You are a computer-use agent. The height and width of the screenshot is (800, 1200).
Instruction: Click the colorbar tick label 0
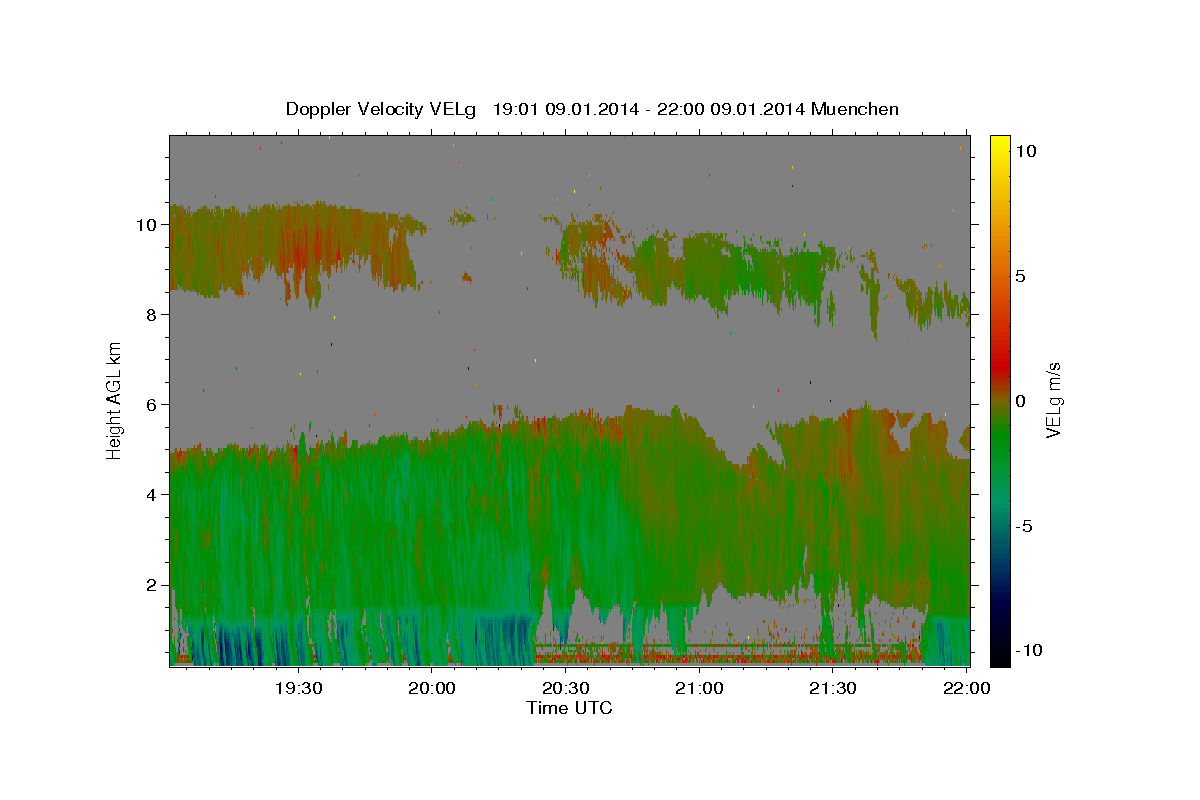[1022, 401]
